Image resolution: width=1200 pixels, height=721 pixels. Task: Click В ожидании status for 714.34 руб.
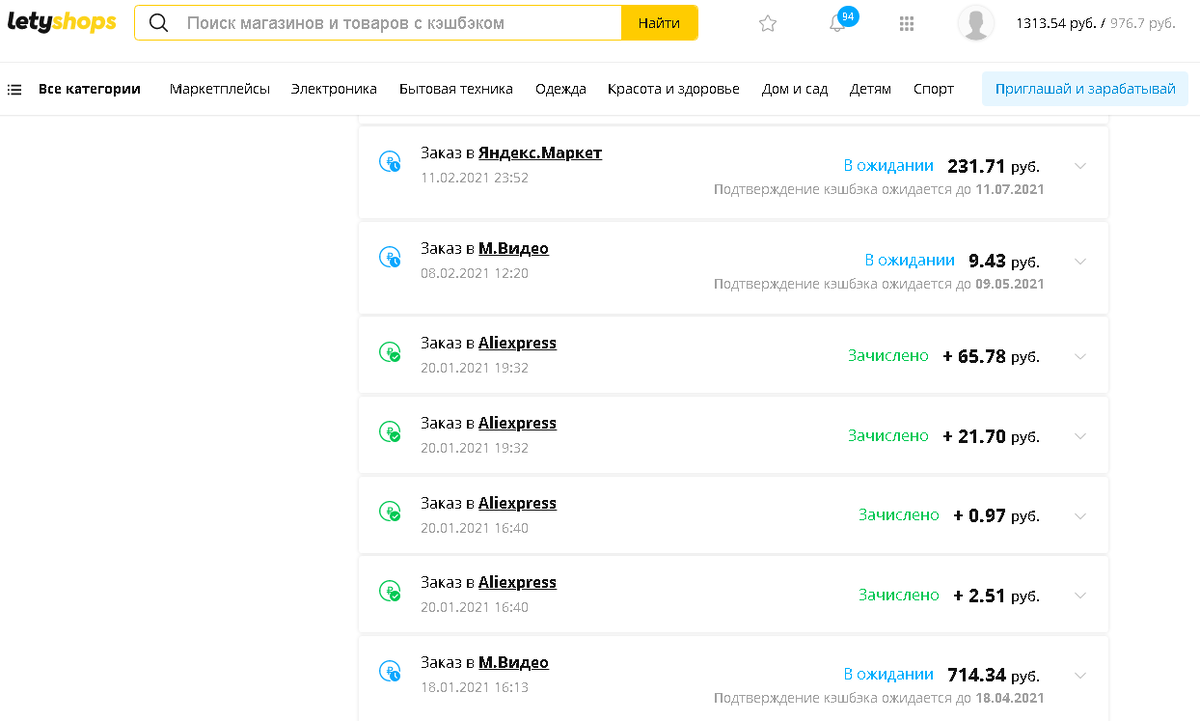[x=889, y=674]
